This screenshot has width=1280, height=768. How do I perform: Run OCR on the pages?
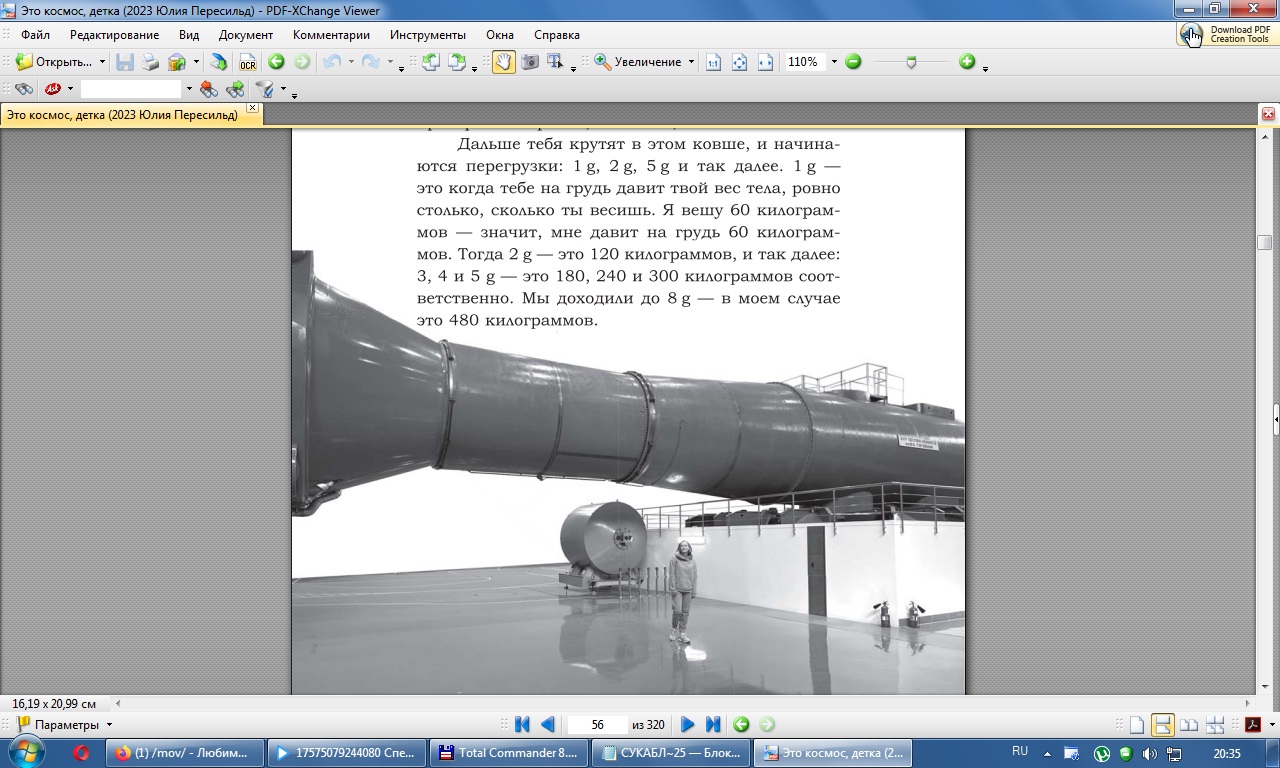[x=247, y=62]
